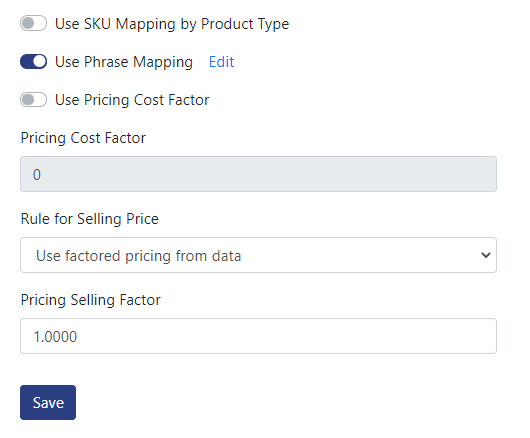Click the 0 value in the disabled field
530x438 pixels.
37,175
